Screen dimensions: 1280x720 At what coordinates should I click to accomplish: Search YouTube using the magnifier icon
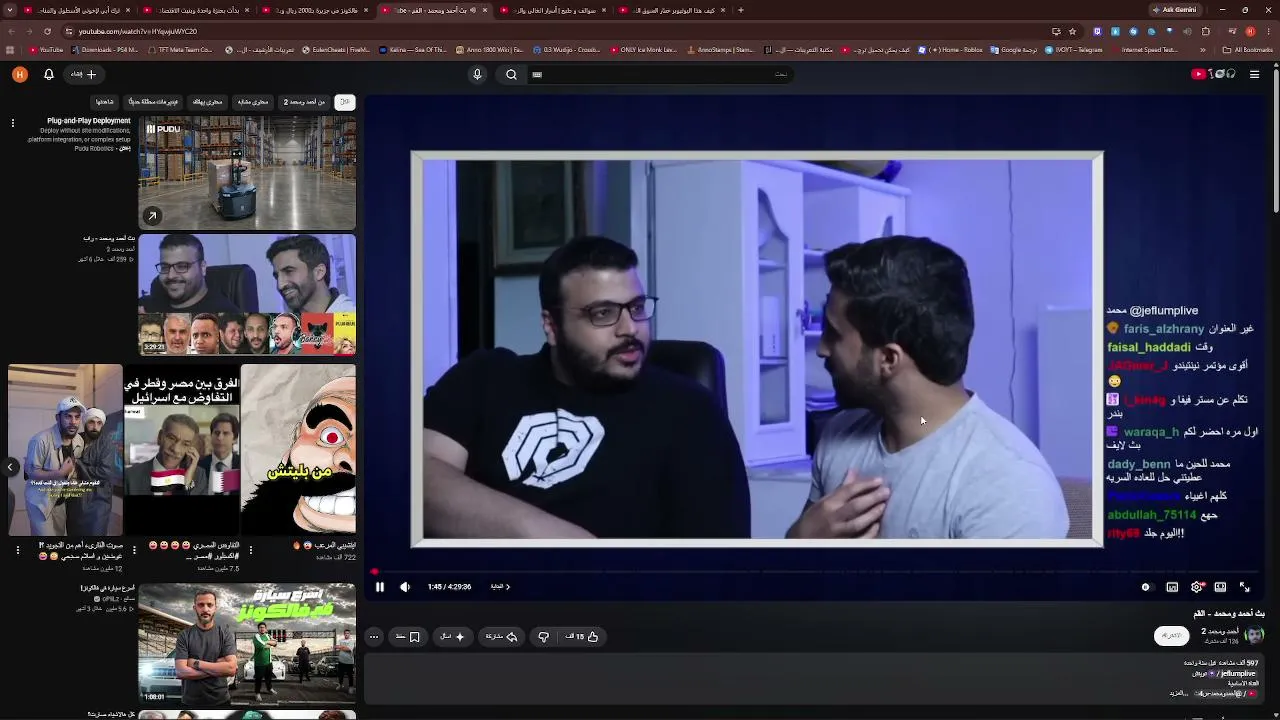tap(511, 74)
